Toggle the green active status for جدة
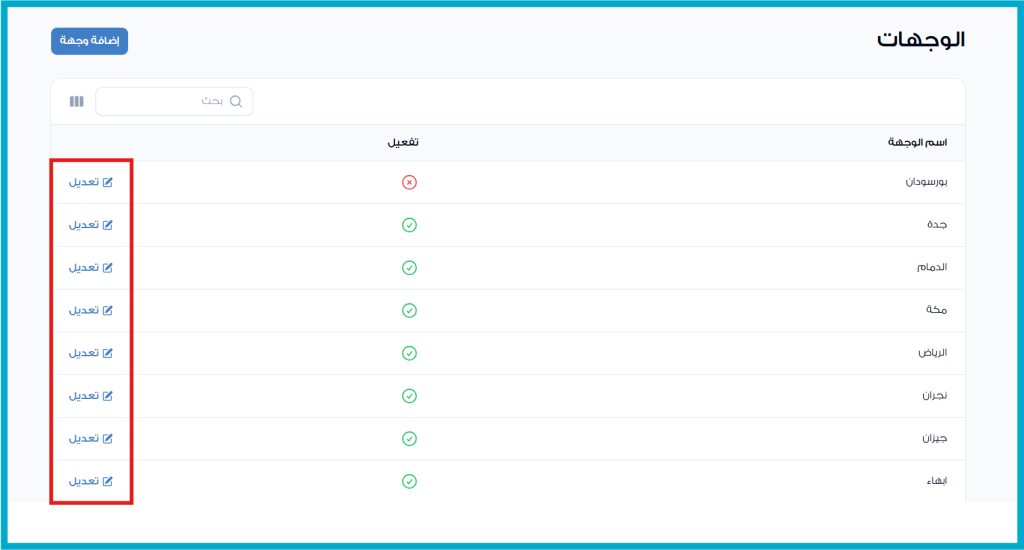Viewport: 1024px width, 550px height. click(409, 225)
